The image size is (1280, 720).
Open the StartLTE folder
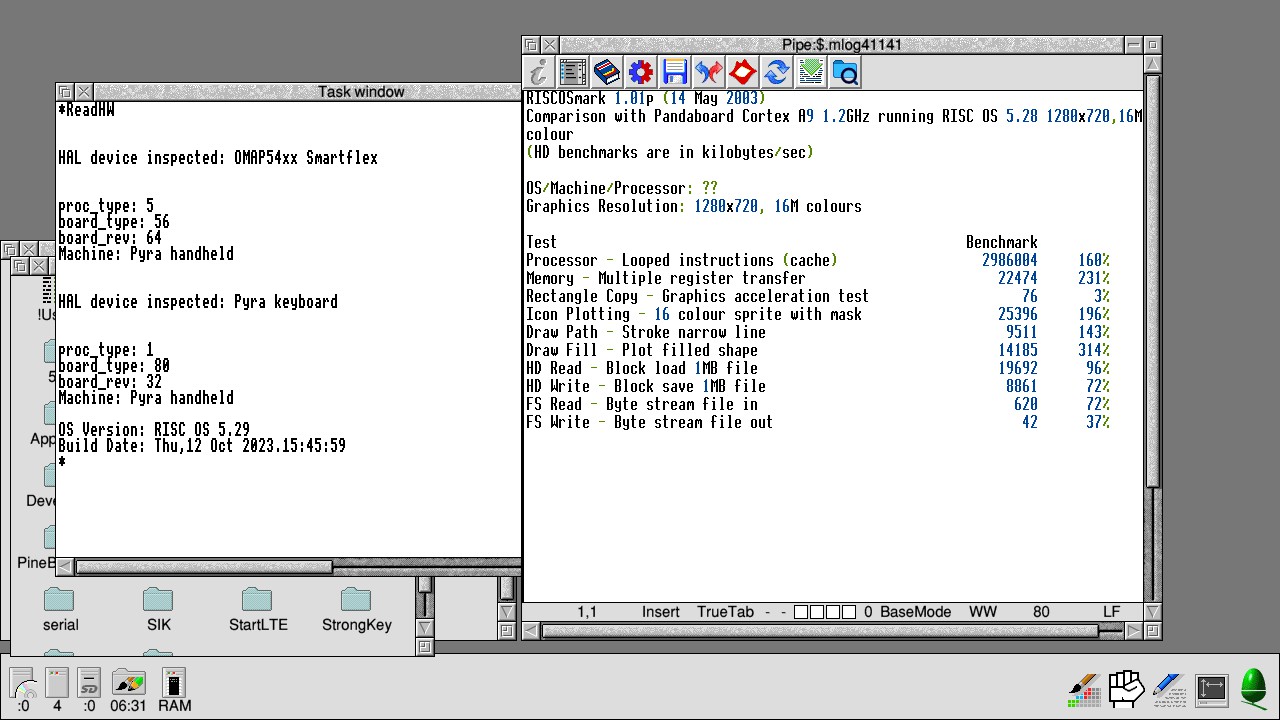pos(258,609)
